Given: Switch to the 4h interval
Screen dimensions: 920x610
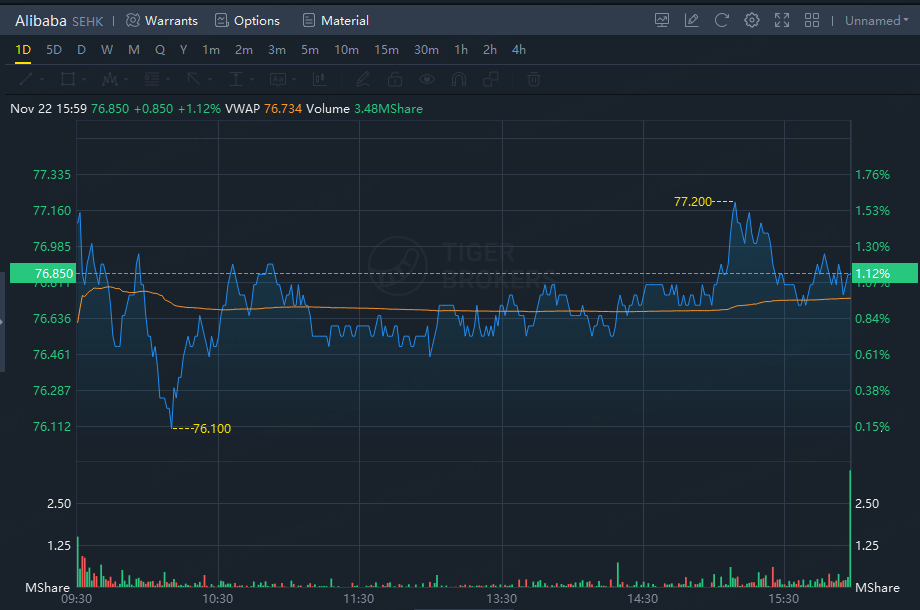Looking at the screenshot, I should [x=519, y=50].
